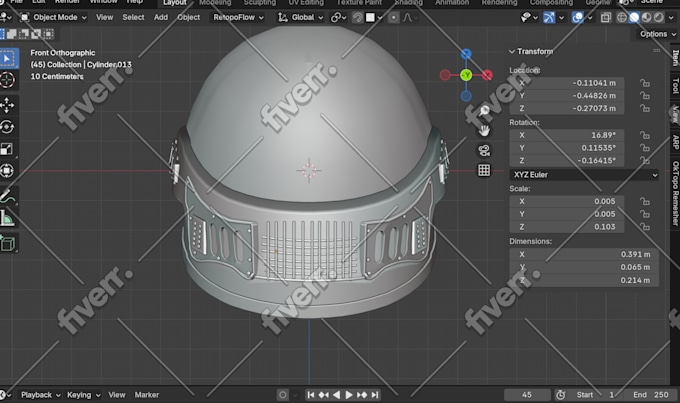Play the animation forward
Viewport: 680px width, 403px height.
tap(349, 395)
